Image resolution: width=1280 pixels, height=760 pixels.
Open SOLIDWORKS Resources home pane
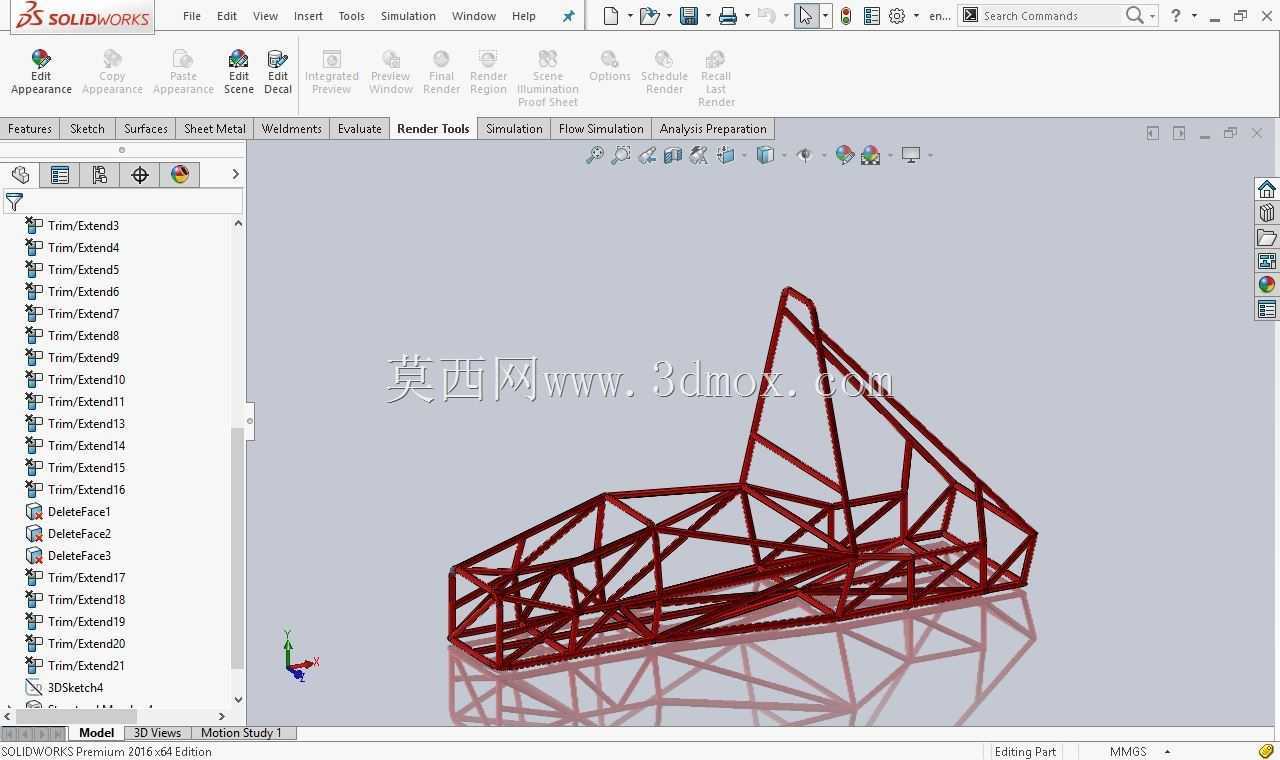pyautogui.click(x=1267, y=189)
